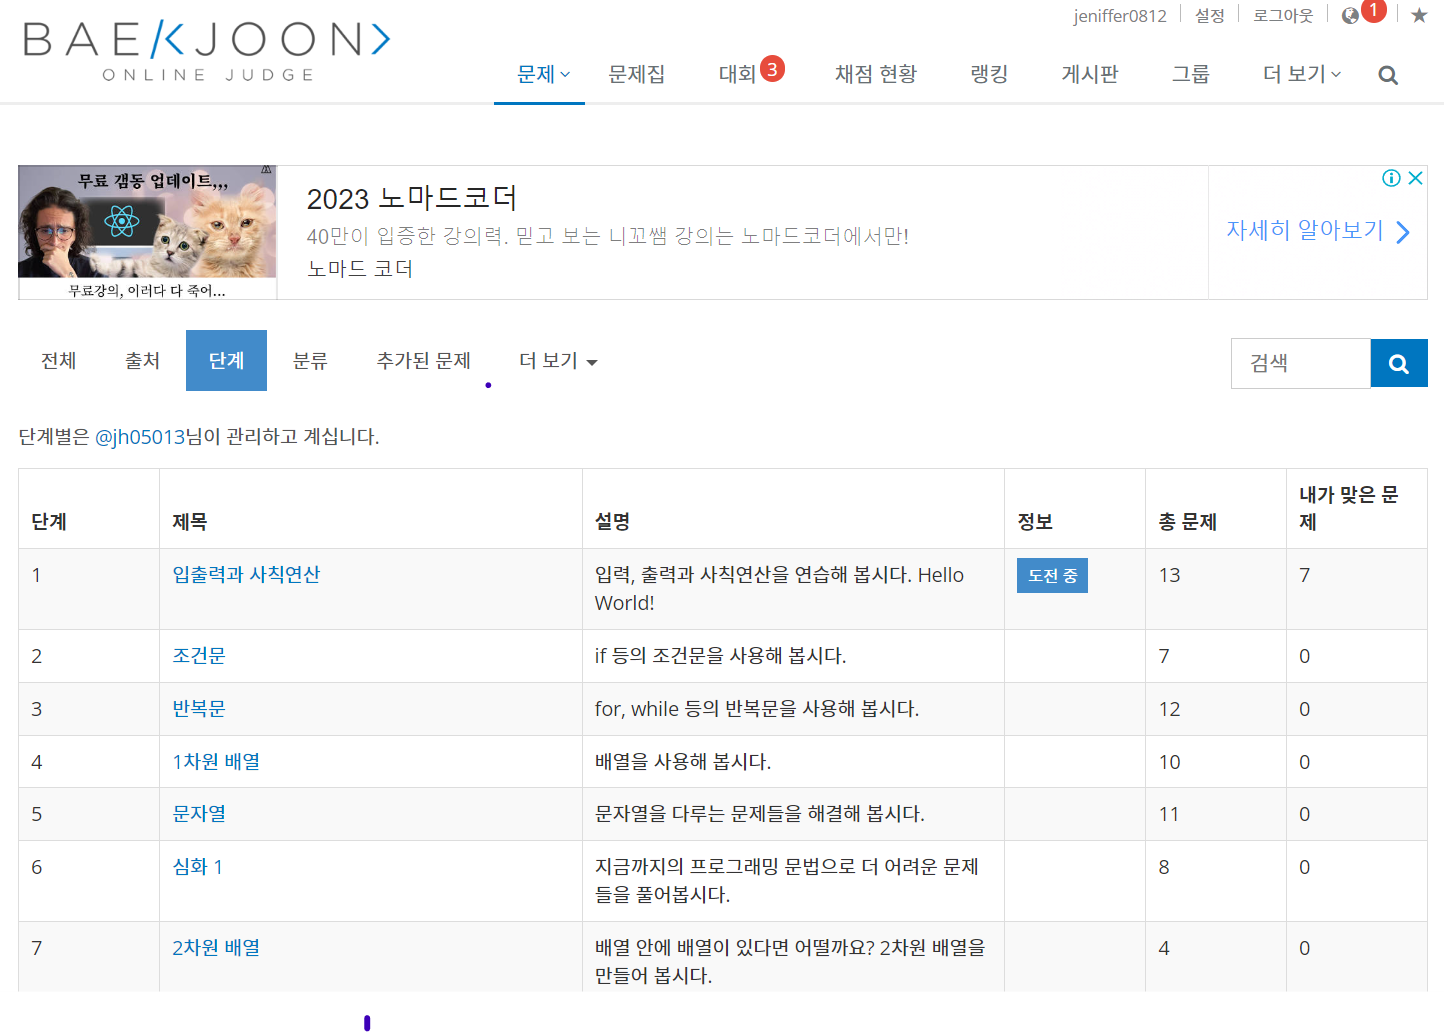Click the globe notification icon
This screenshot has height=1032, width=1444.
(x=1351, y=16)
